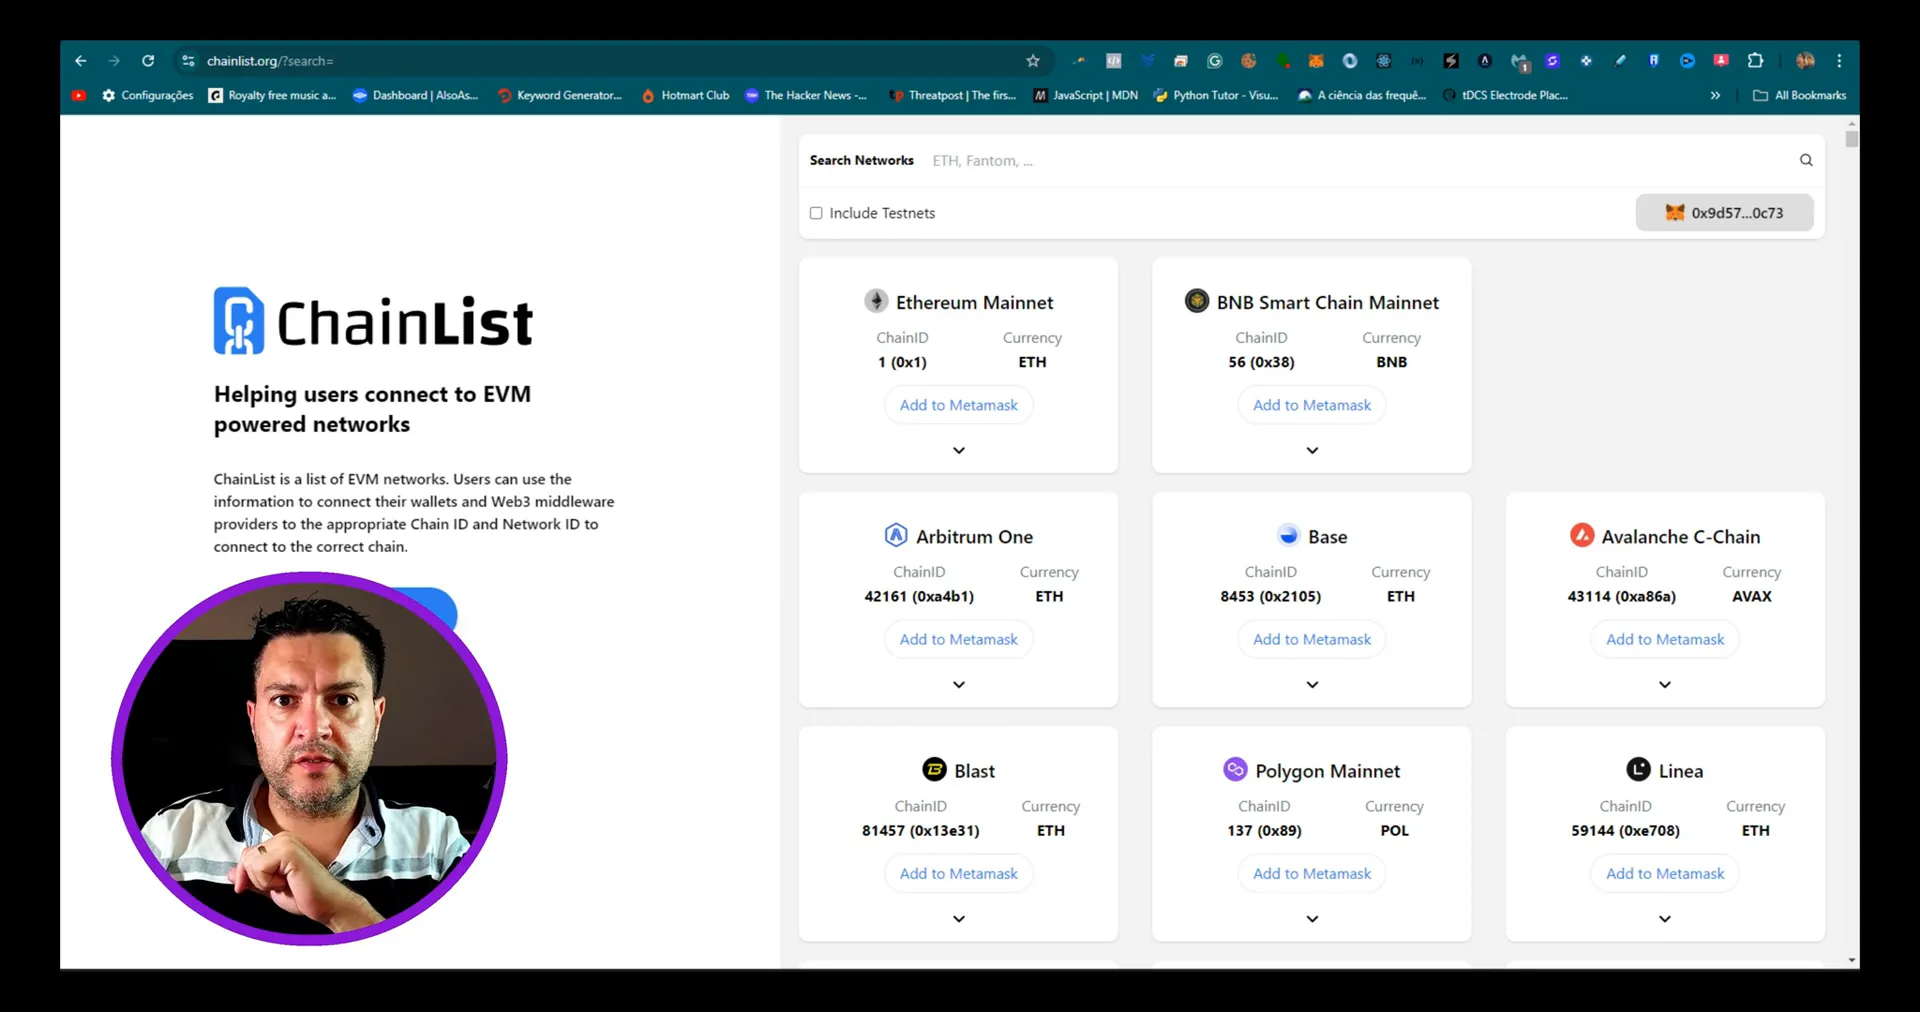
Task: Click the Linea network logo icon
Action: tap(1638, 769)
